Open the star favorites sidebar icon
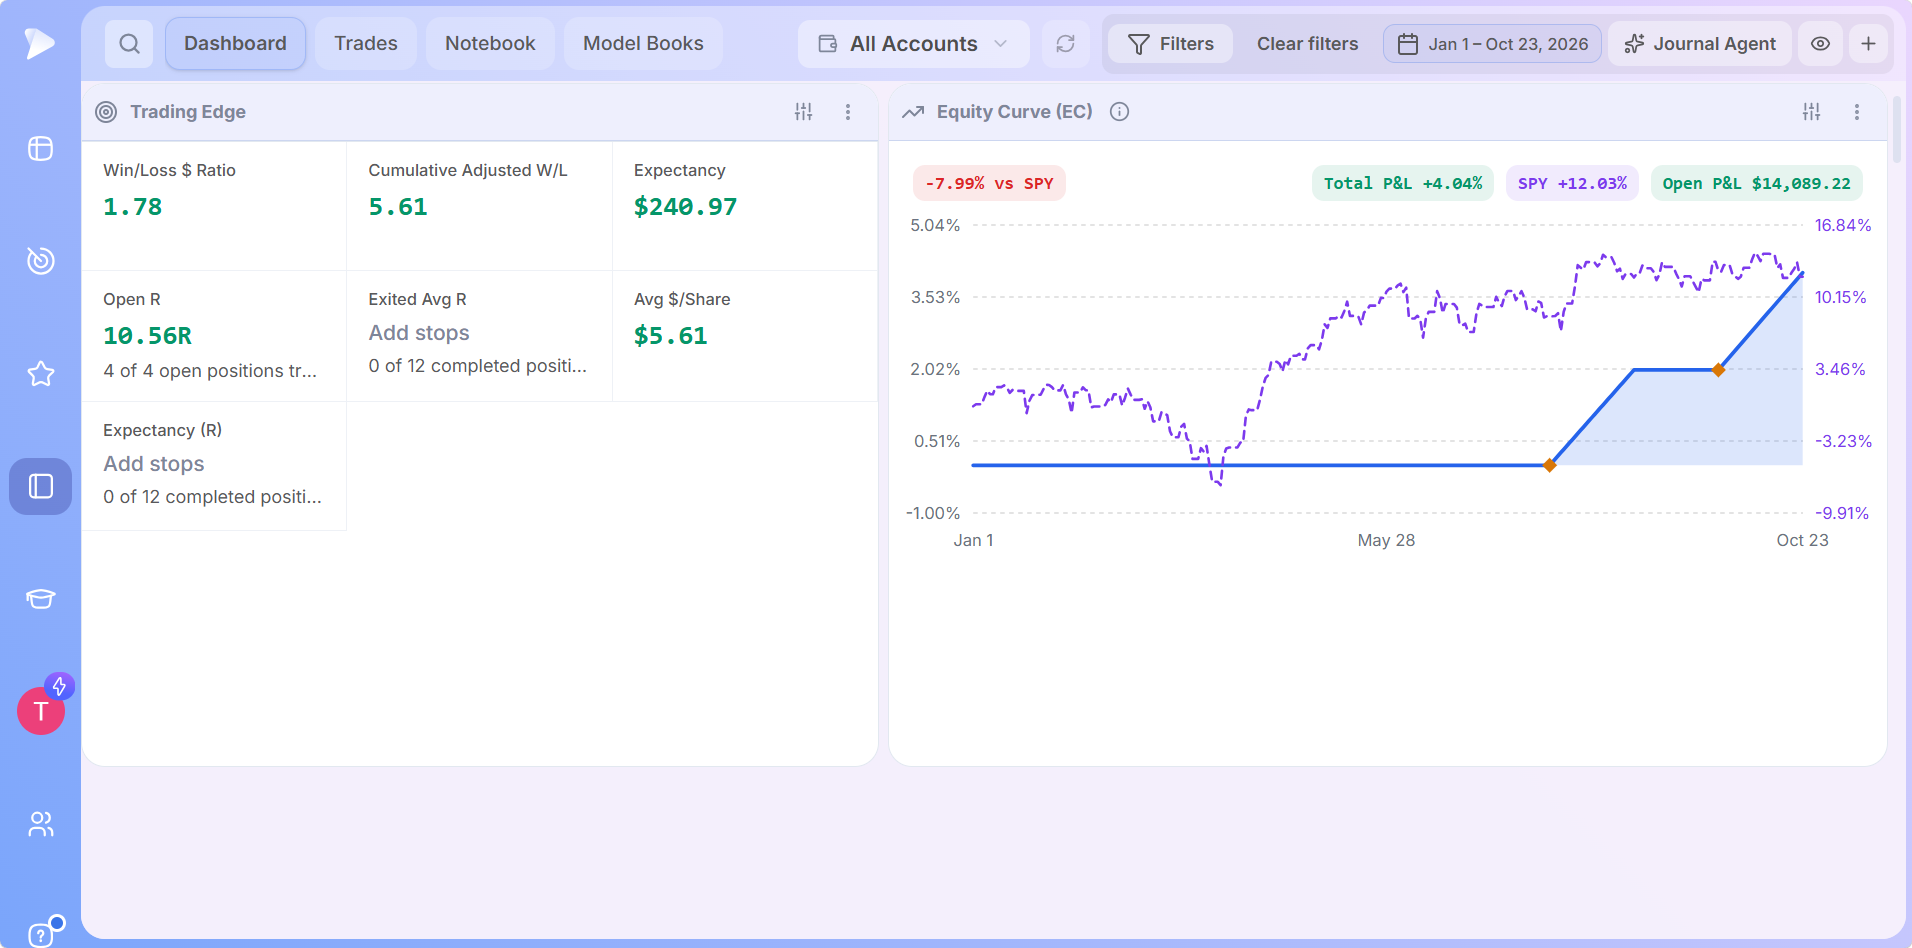The width and height of the screenshot is (1912, 948). point(40,374)
